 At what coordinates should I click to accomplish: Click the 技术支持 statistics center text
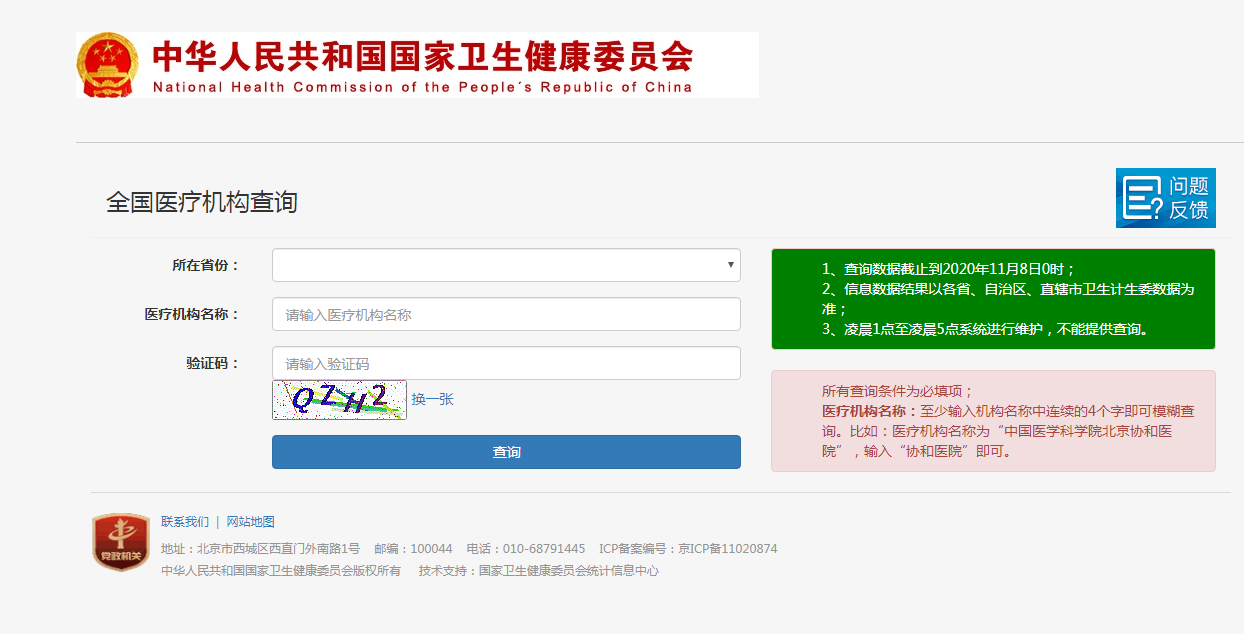tap(539, 571)
